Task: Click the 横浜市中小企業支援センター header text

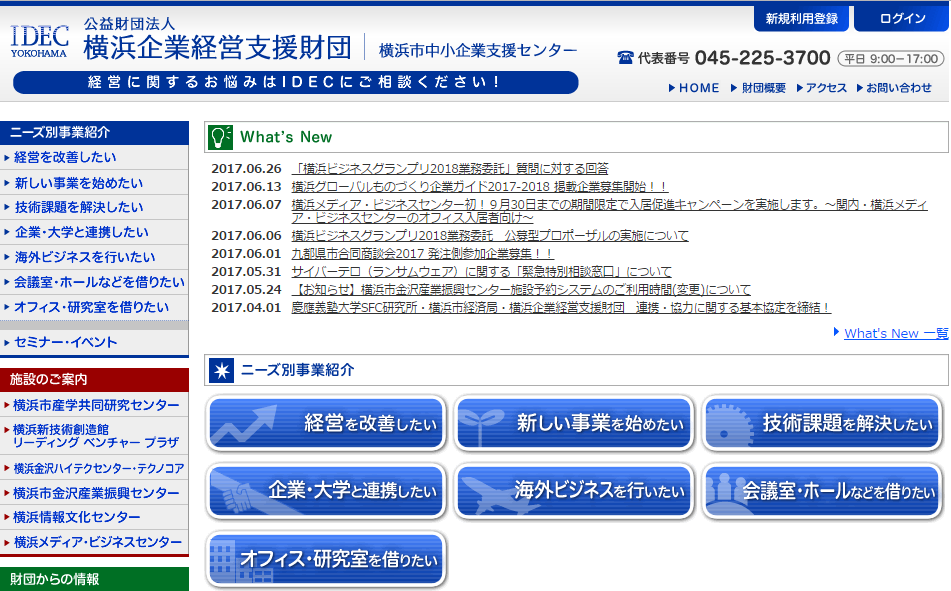Action: (x=477, y=50)
